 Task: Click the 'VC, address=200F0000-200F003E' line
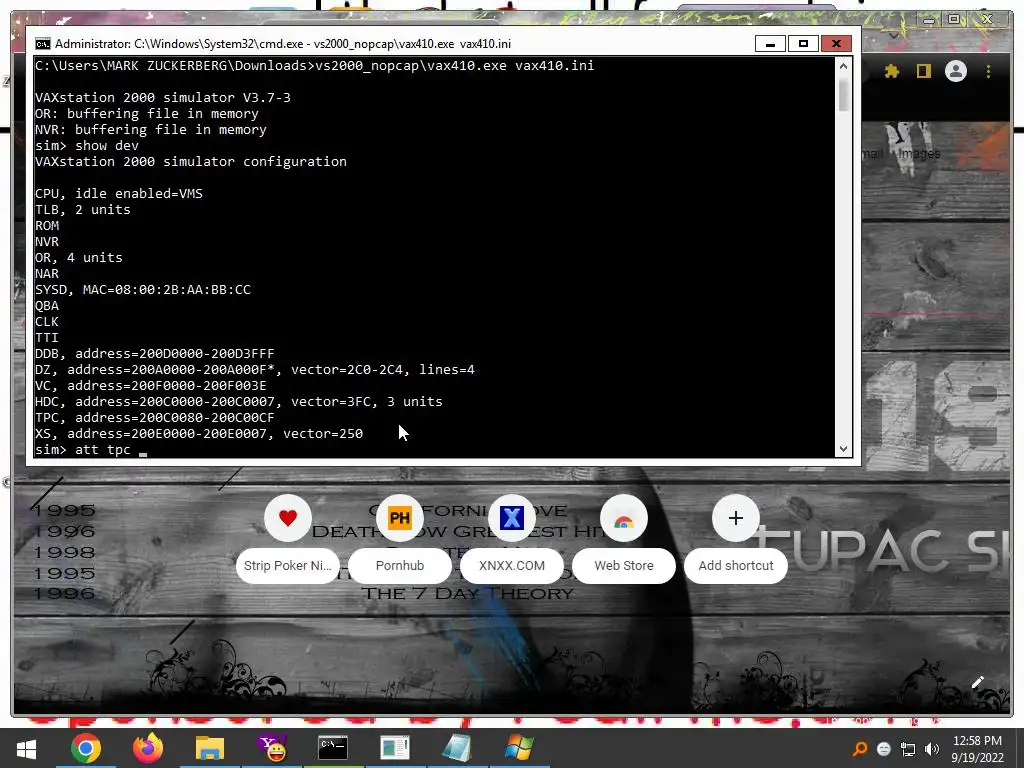tap(151, 385)
